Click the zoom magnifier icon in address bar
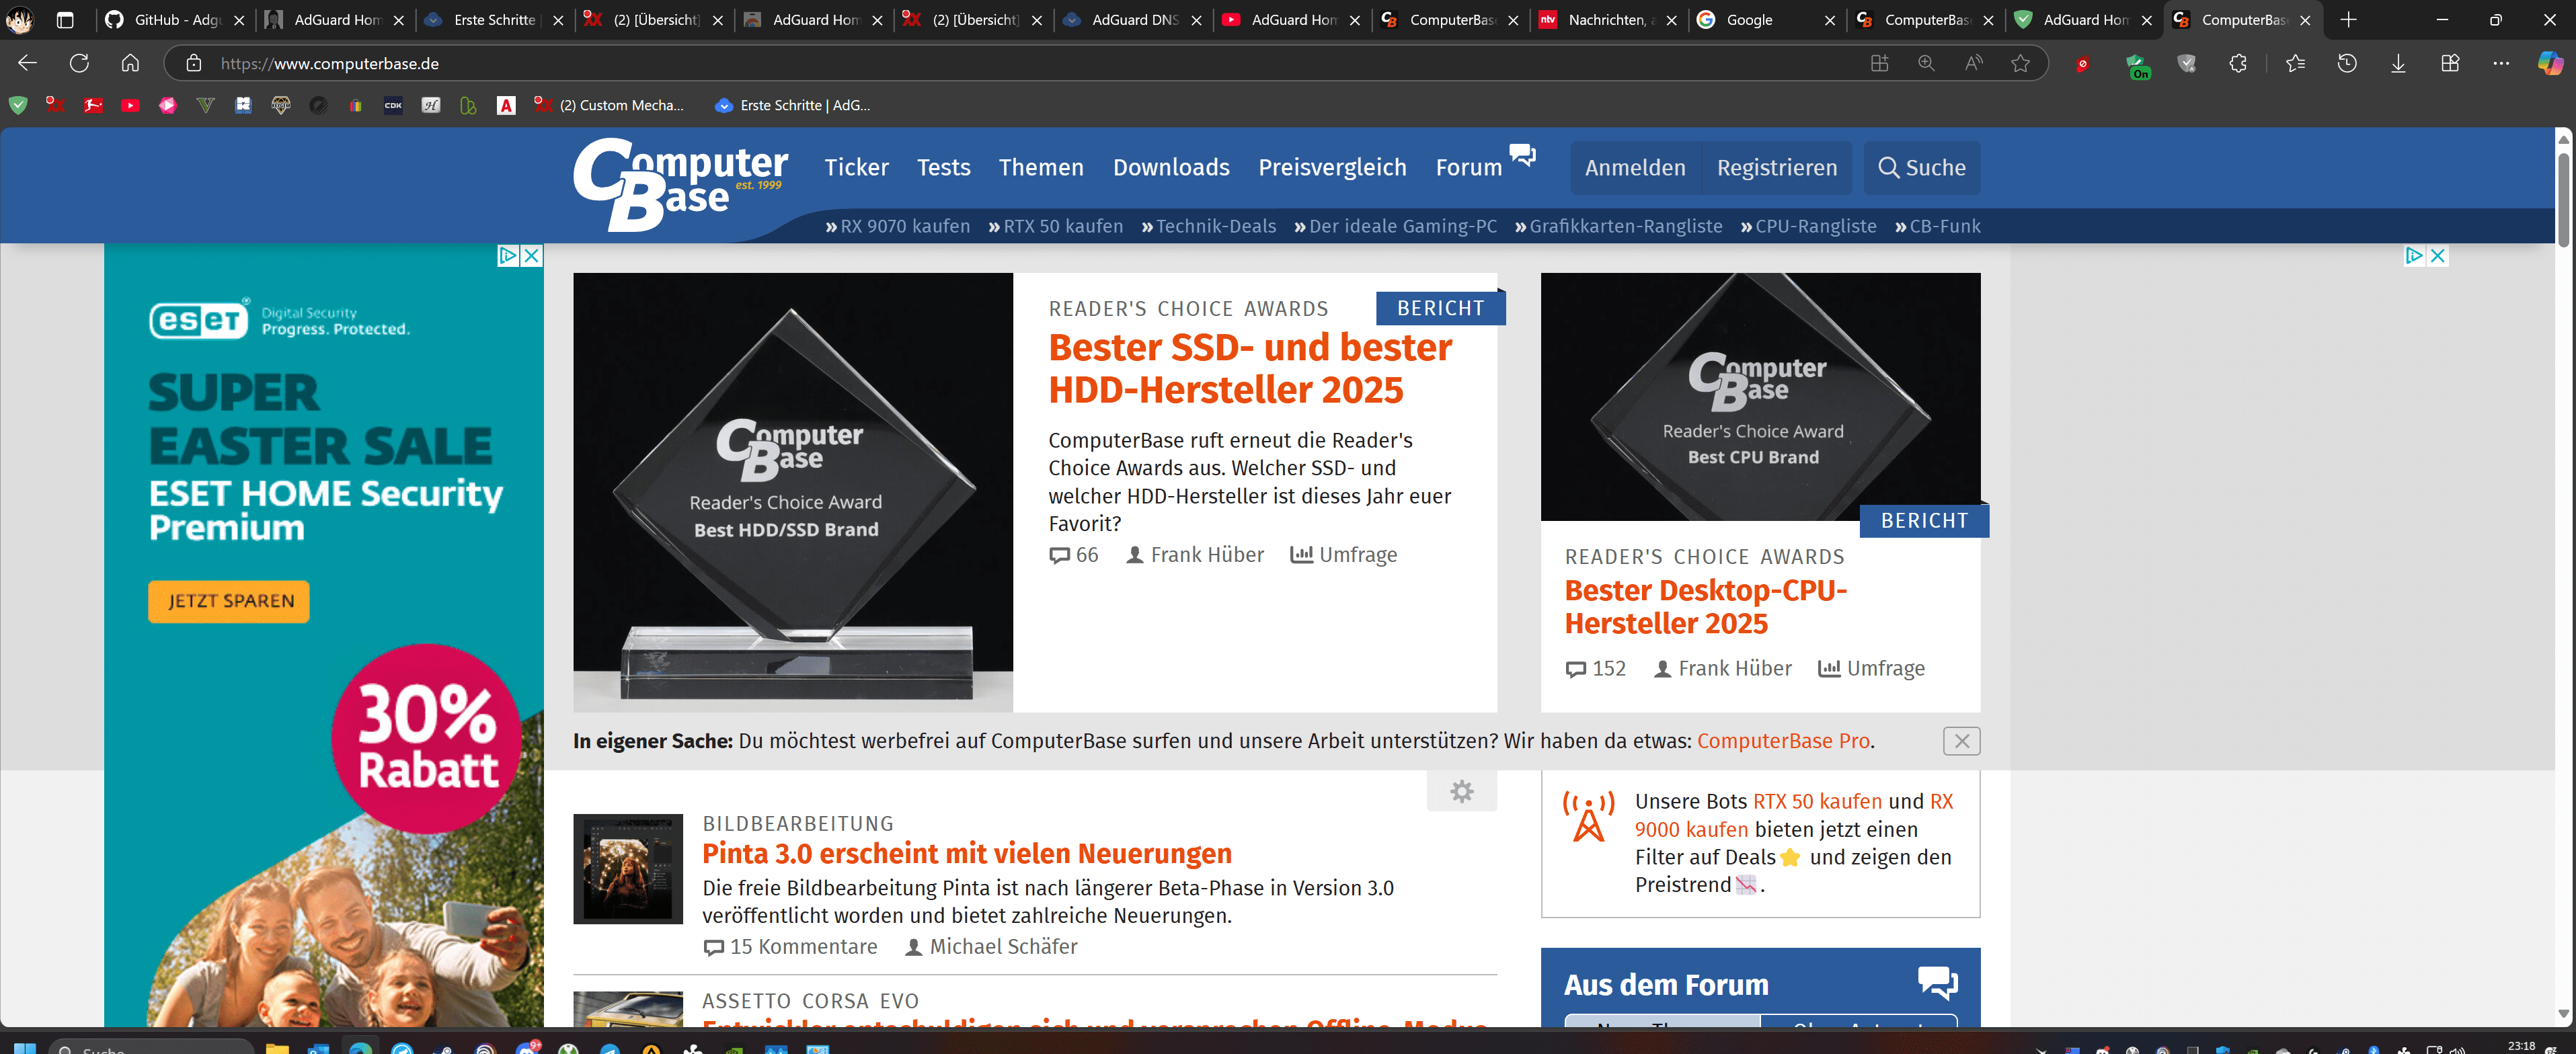Screen dimensions: 2576x1054 pyautogui.click(x=1926, y=63)
